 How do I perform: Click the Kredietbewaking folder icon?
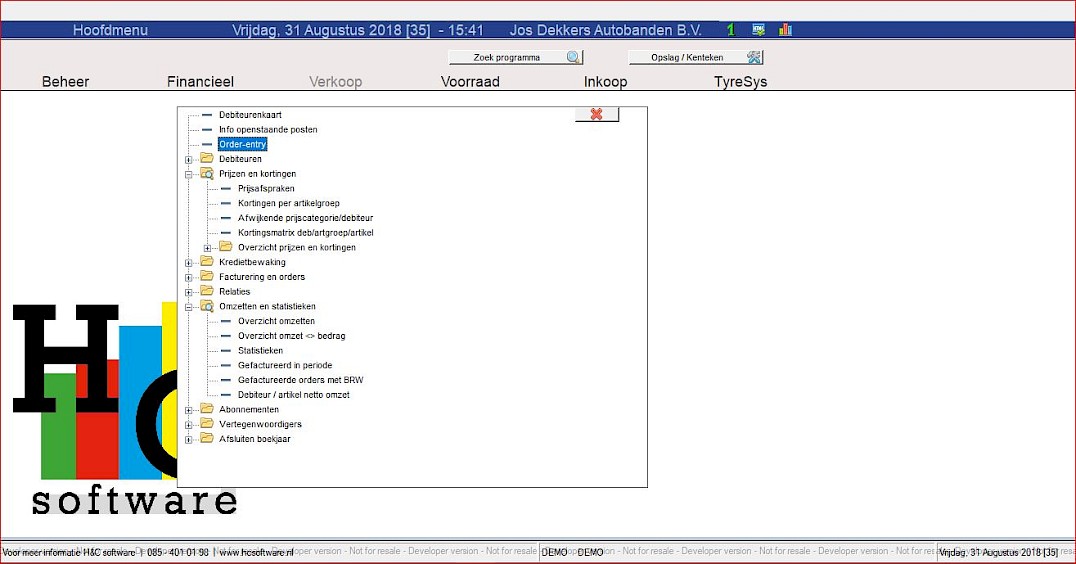point(207,262)
